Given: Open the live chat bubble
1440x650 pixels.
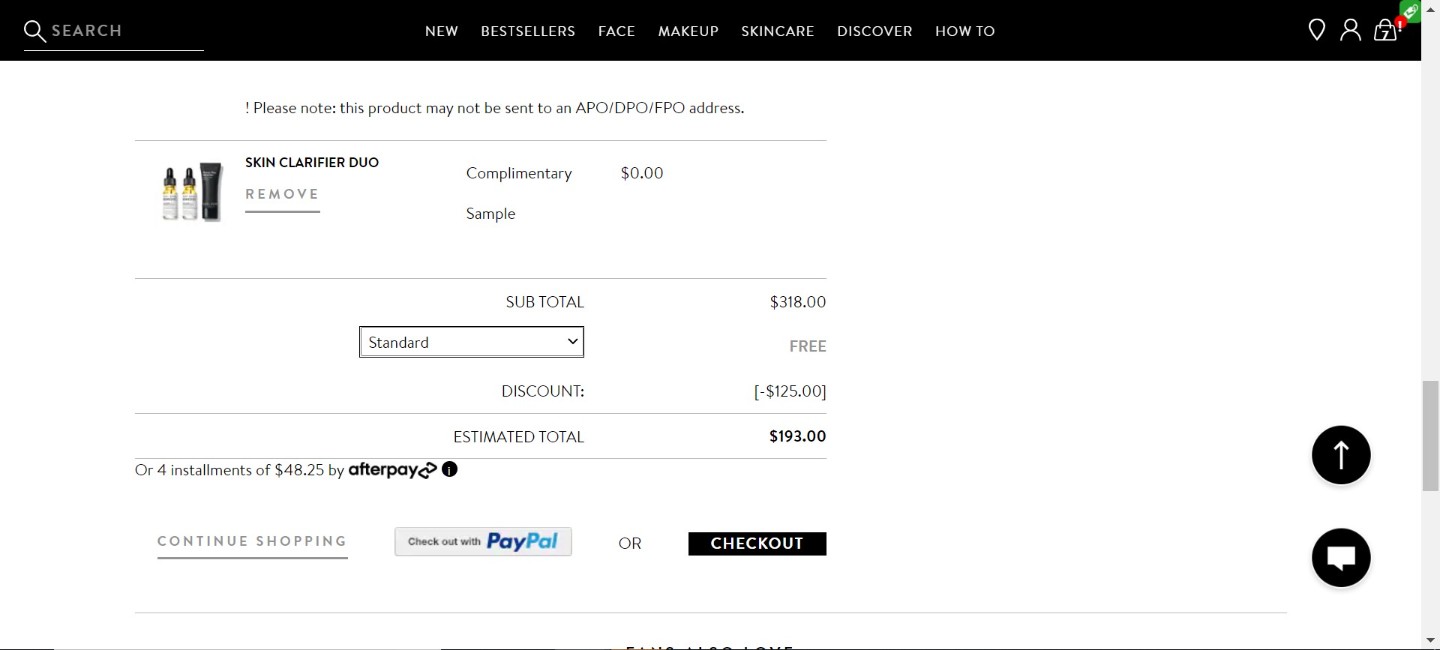Looking at the screenshot, I should 1341,557.
